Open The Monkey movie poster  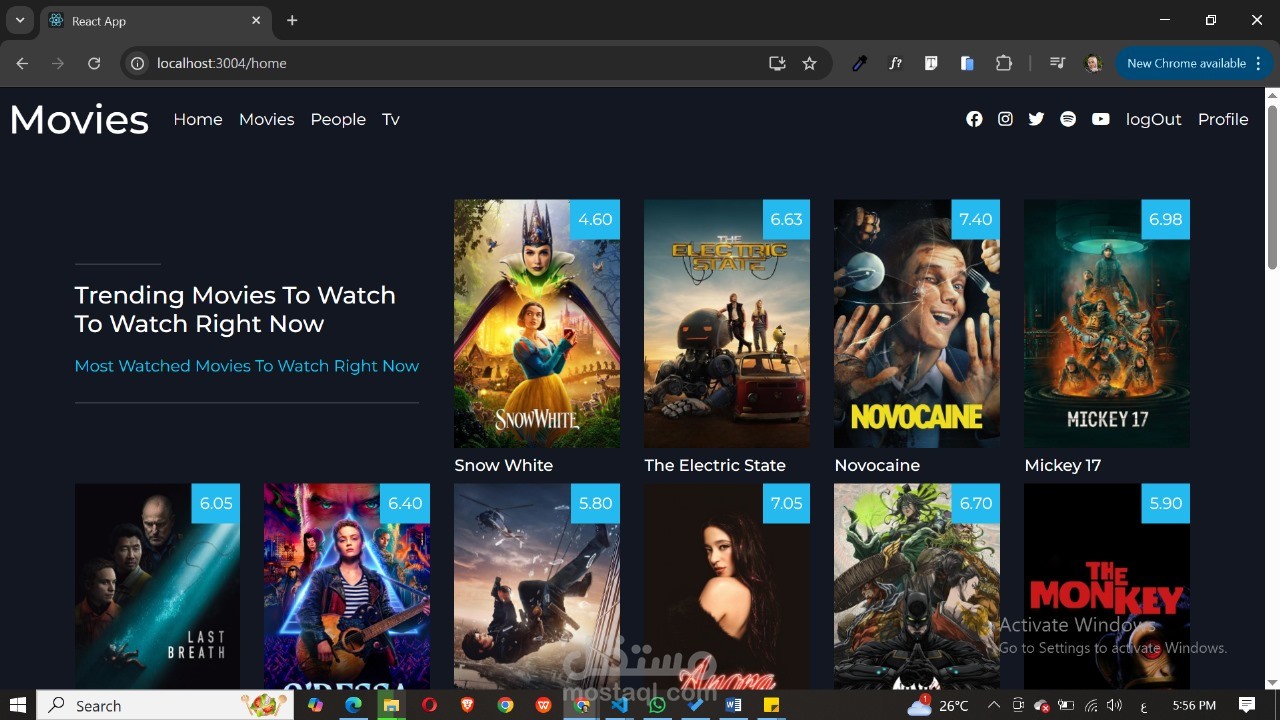(1107, 586)
